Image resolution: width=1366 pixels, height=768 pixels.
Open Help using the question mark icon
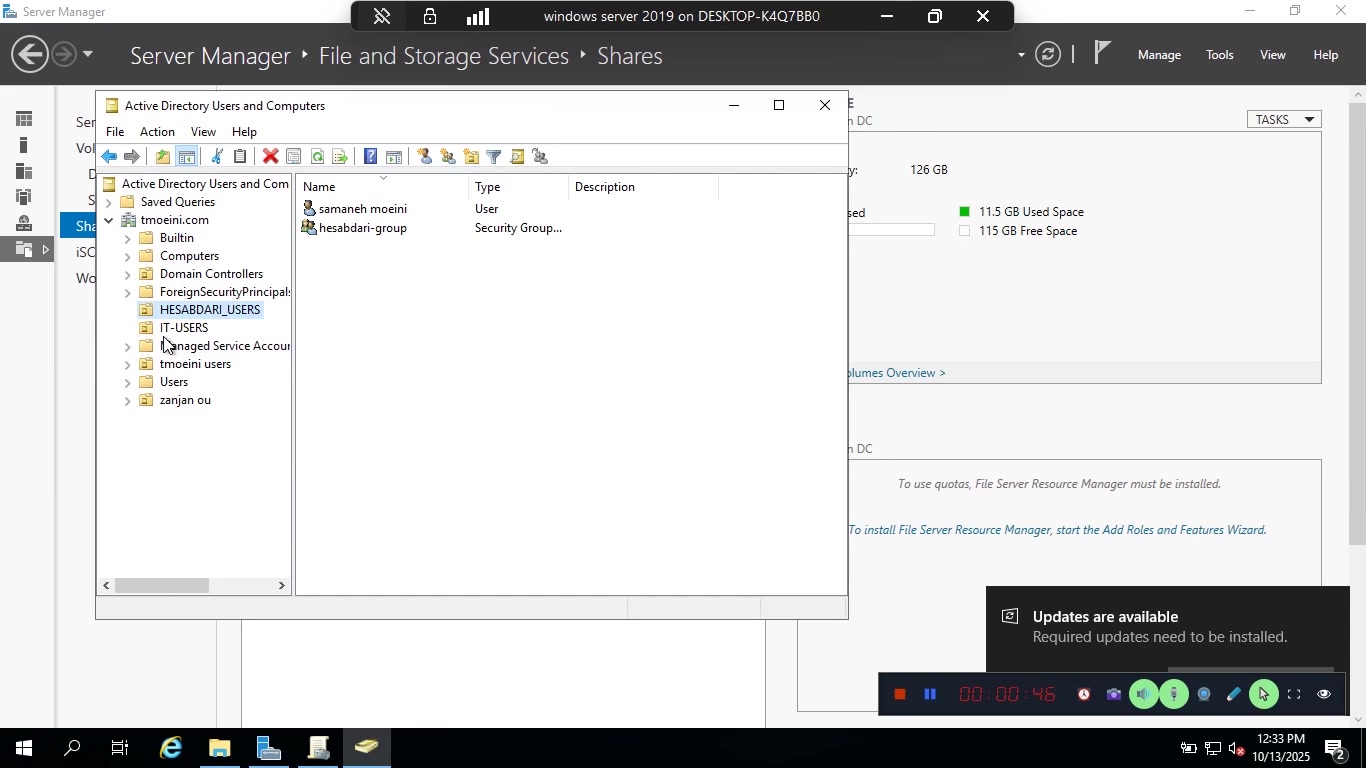tap(370, 157)
